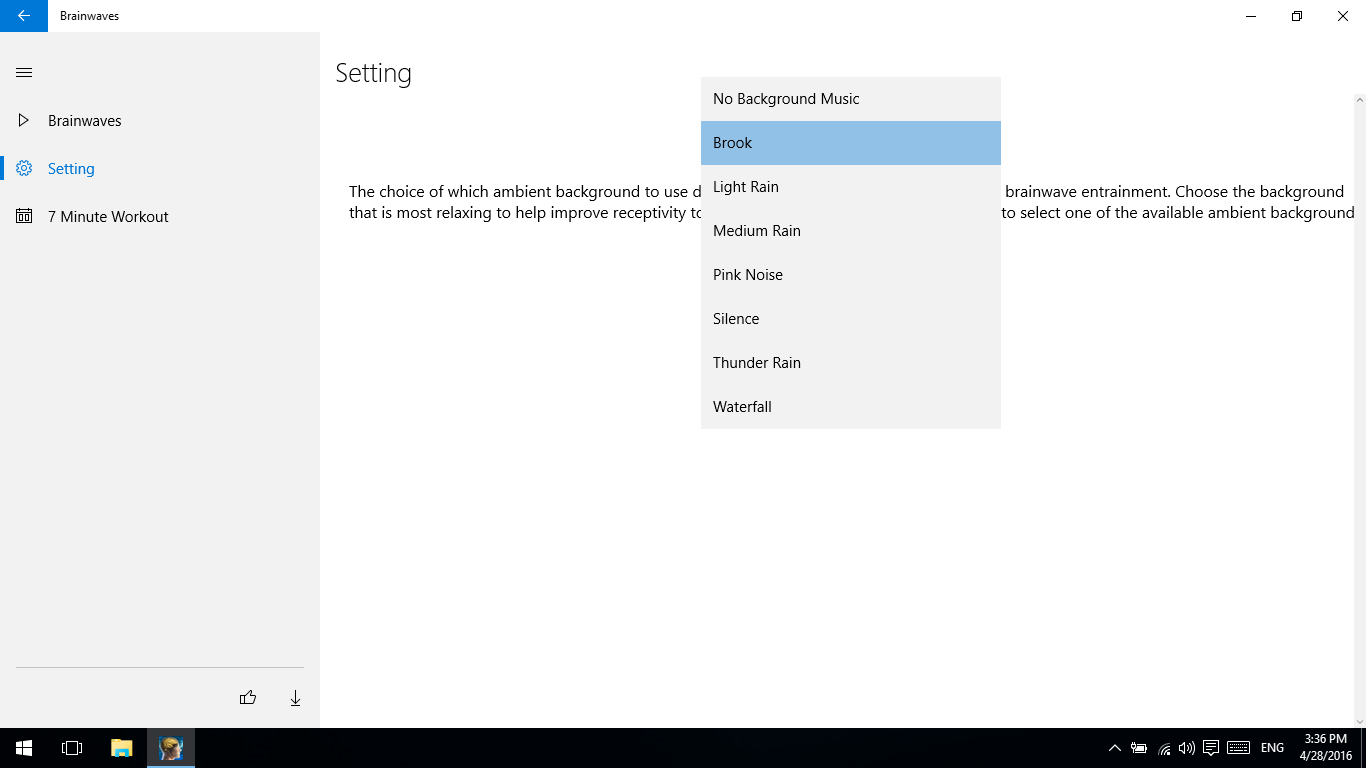1366x768 pixels.
Task: Click the scrollbar down arrow
Action: click(x=1360, y=721)
